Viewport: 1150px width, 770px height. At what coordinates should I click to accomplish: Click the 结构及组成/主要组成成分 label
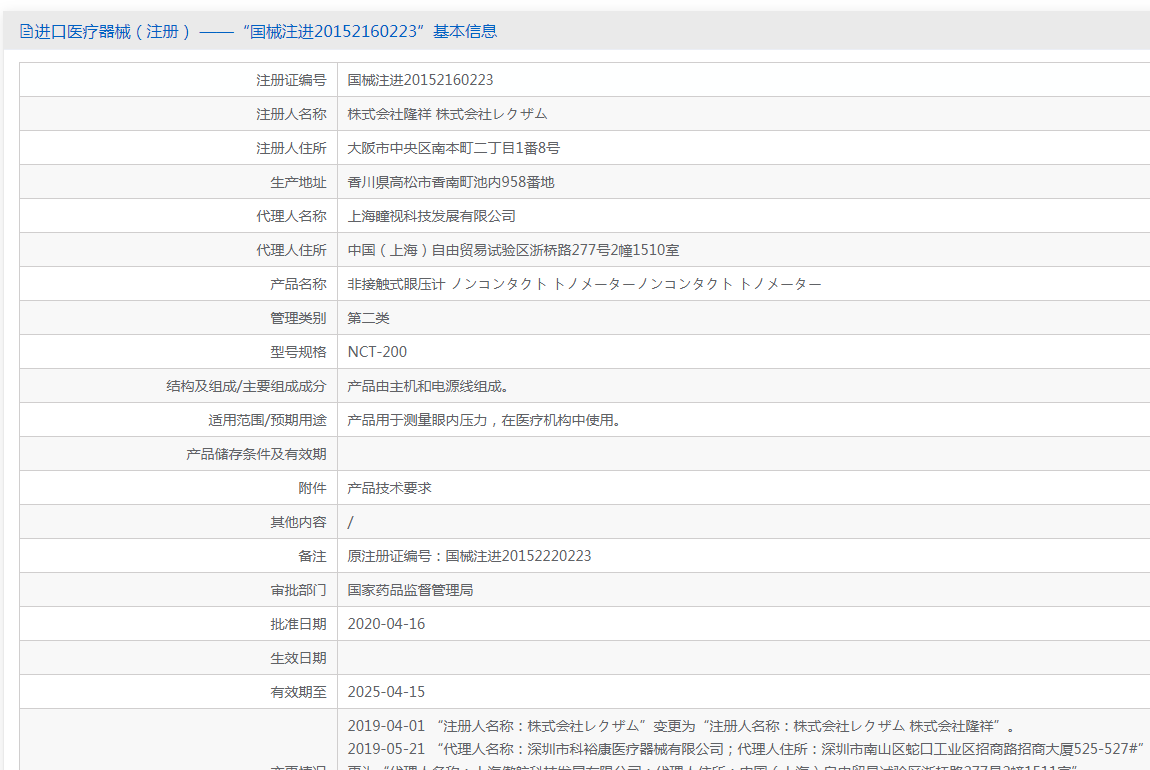pos(246,386)
